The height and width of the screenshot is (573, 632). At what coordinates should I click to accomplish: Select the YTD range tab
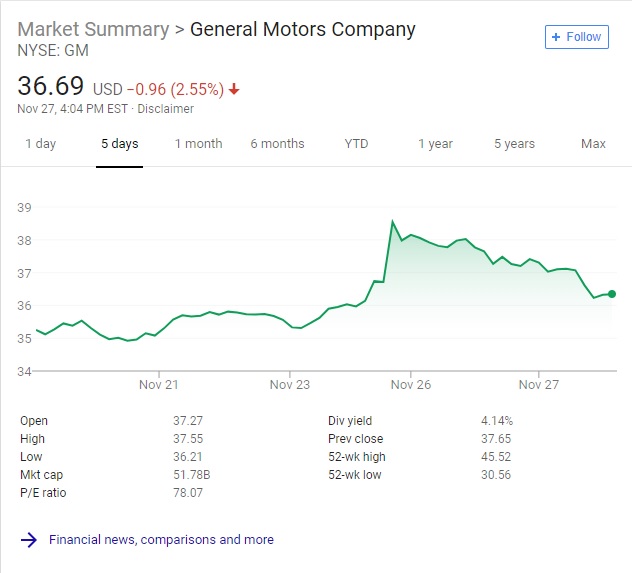point(356,144)
